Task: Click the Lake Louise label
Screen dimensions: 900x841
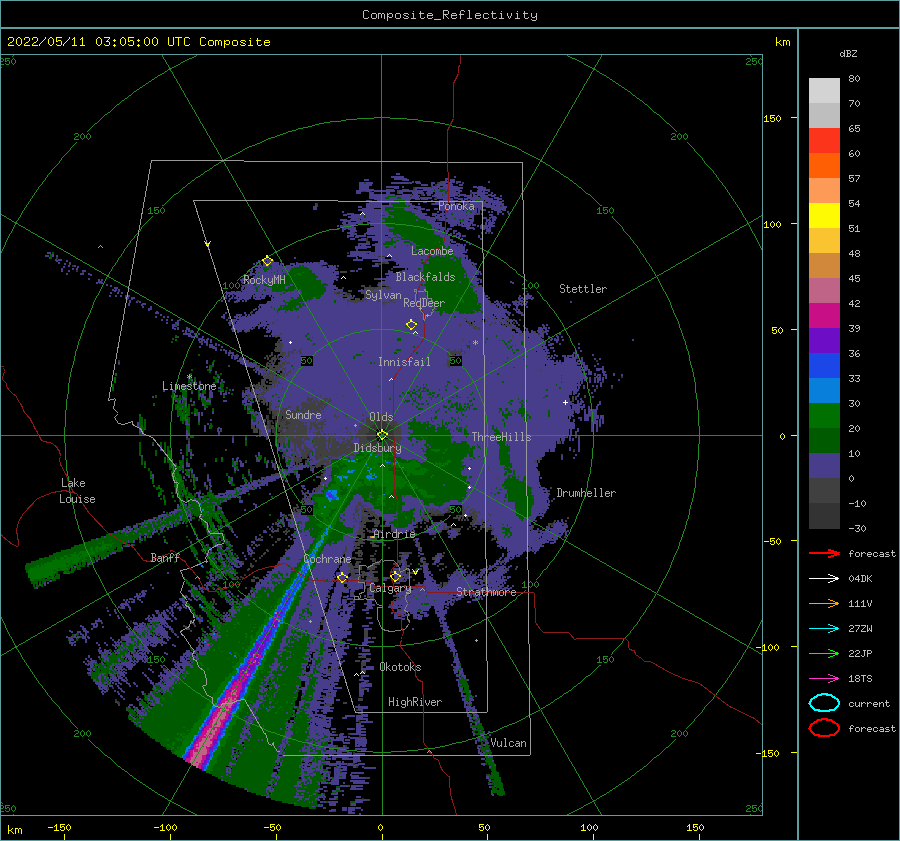Action: pos(77,491)
